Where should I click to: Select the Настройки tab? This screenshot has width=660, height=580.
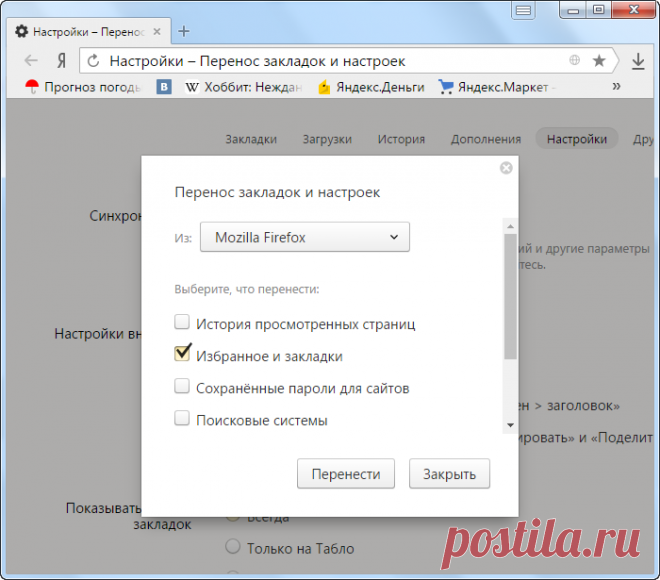click(x=577, y=139)
